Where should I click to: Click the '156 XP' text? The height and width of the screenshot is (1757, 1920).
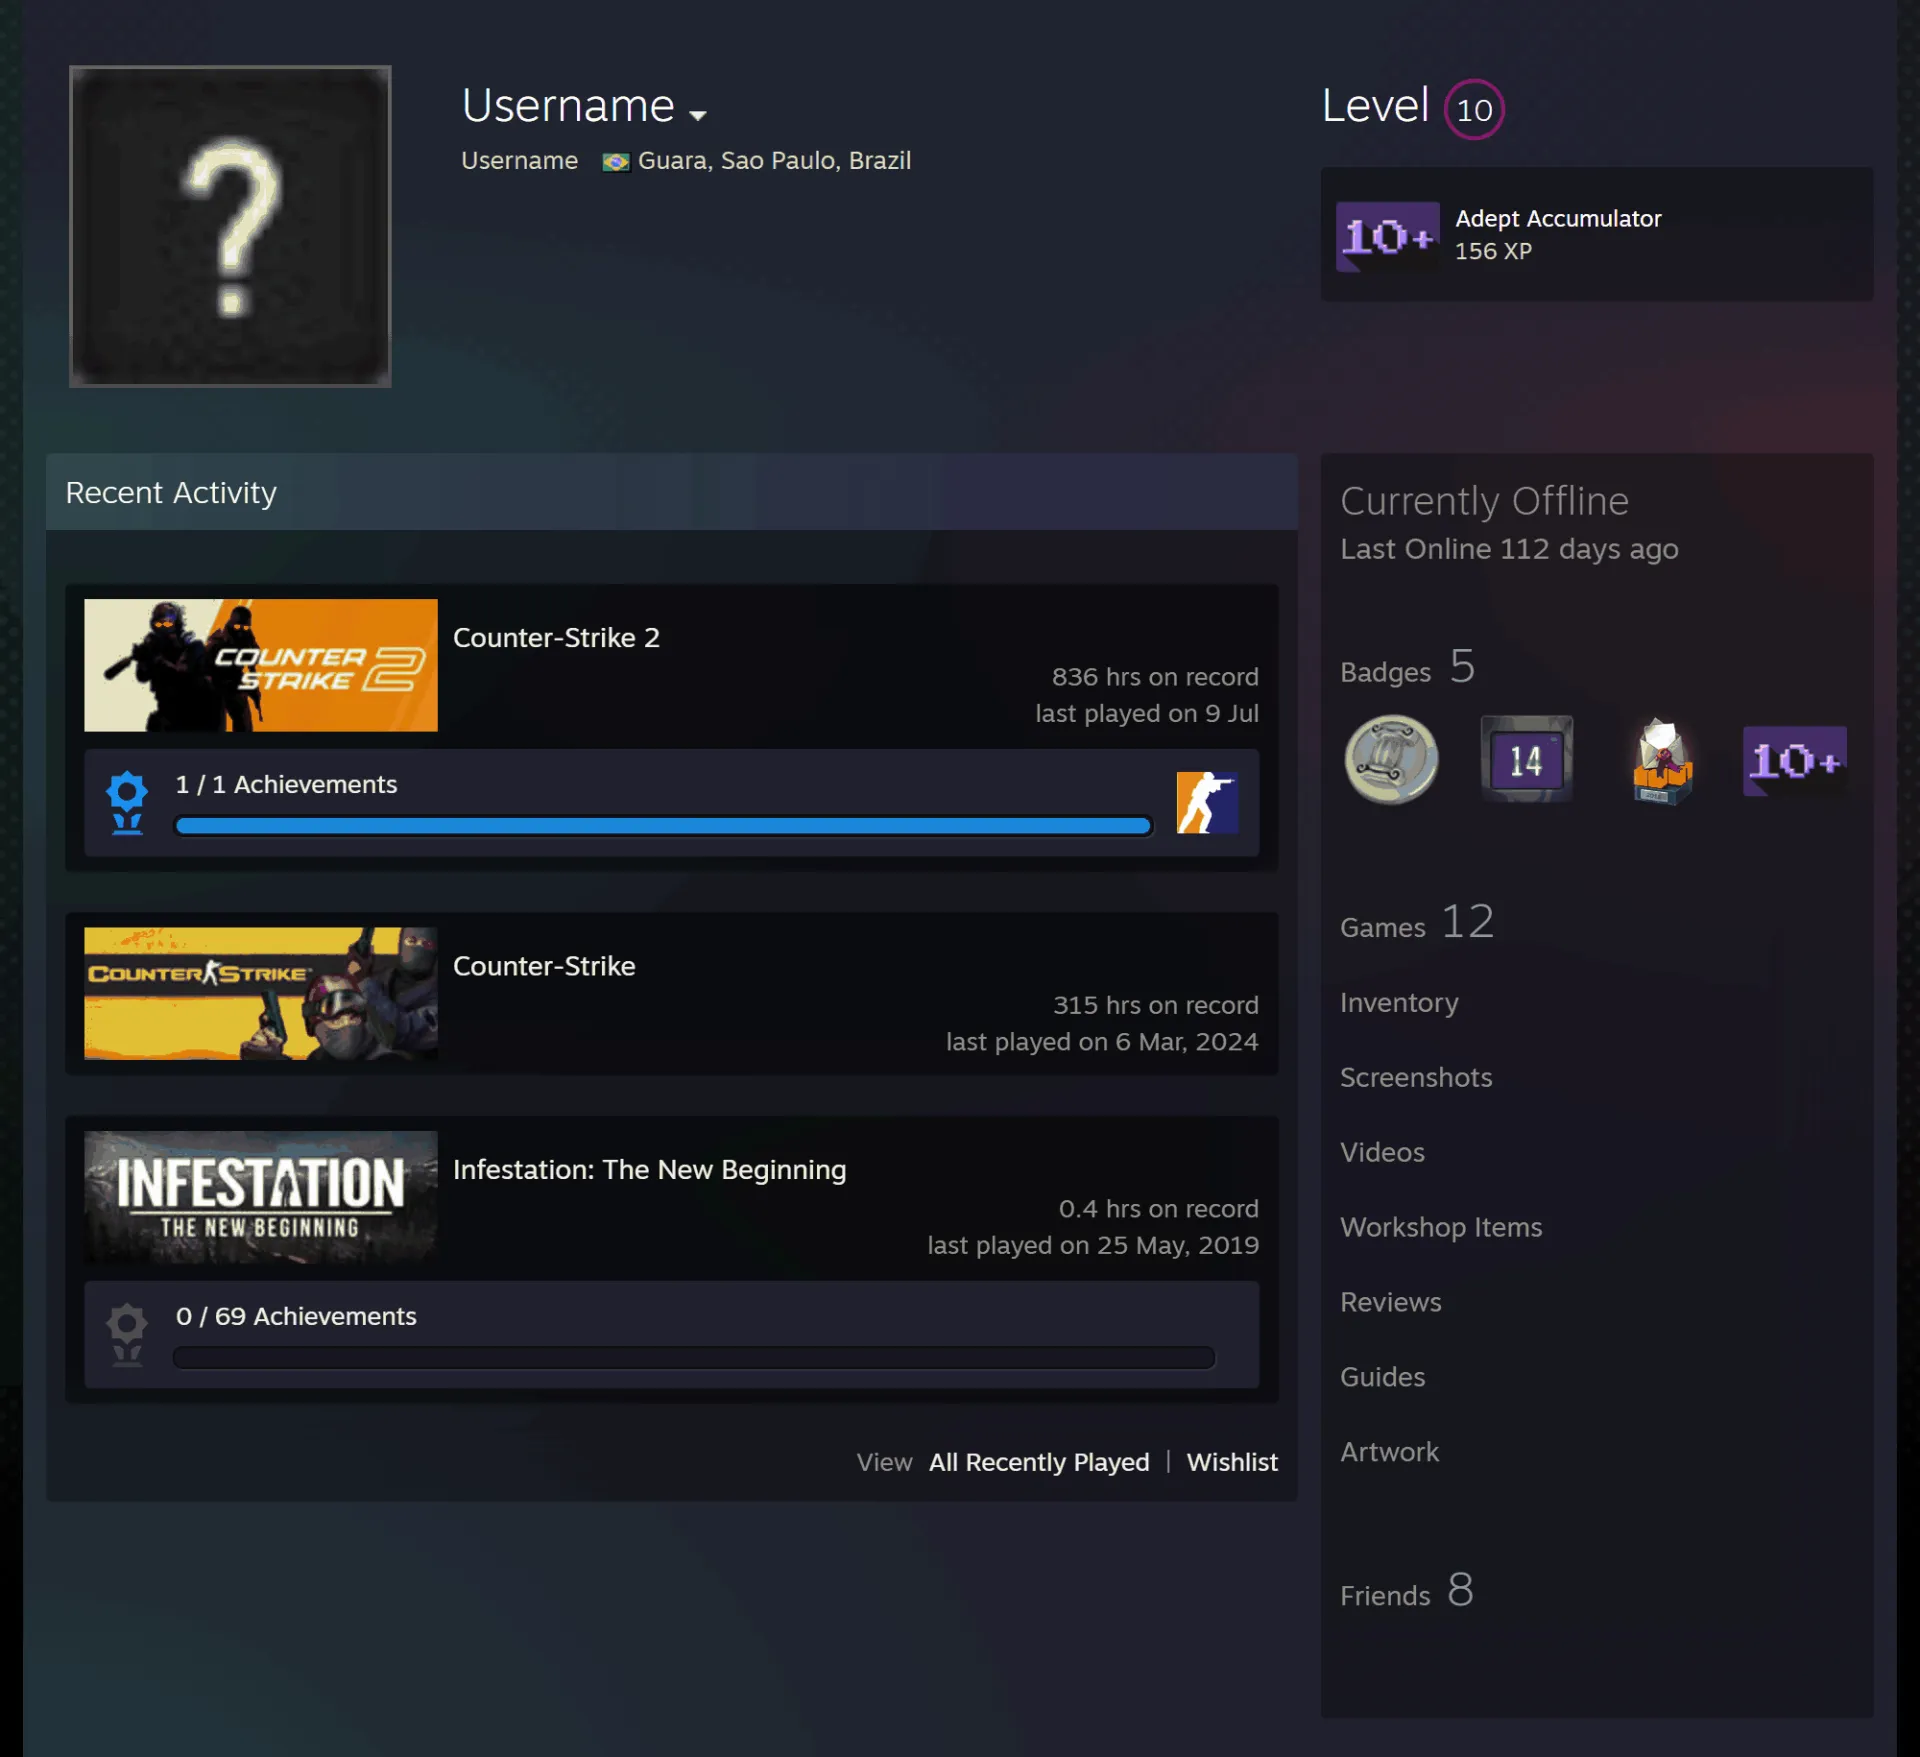click(1493, 251)
